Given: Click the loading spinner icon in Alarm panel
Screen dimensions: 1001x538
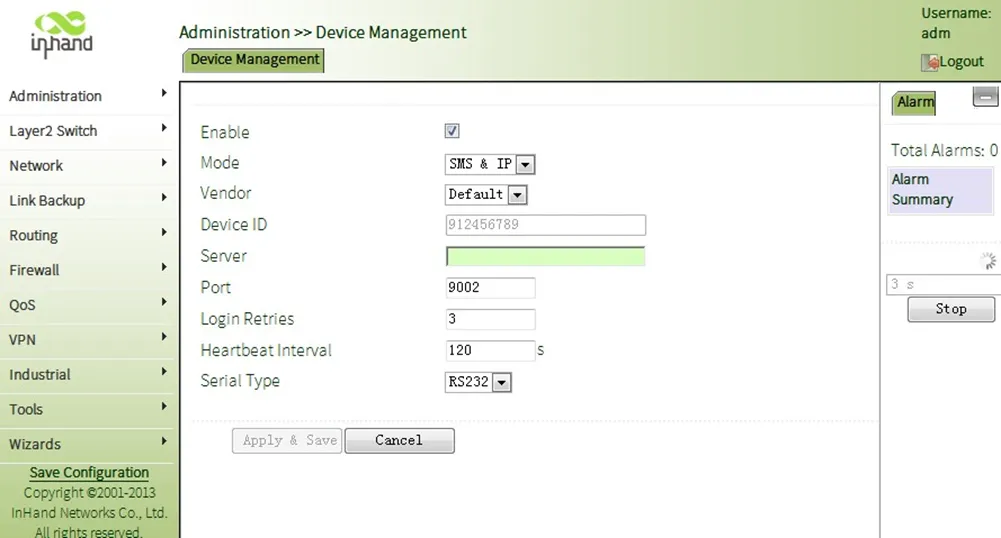Looking at the screenshot, I should (988, 260).
